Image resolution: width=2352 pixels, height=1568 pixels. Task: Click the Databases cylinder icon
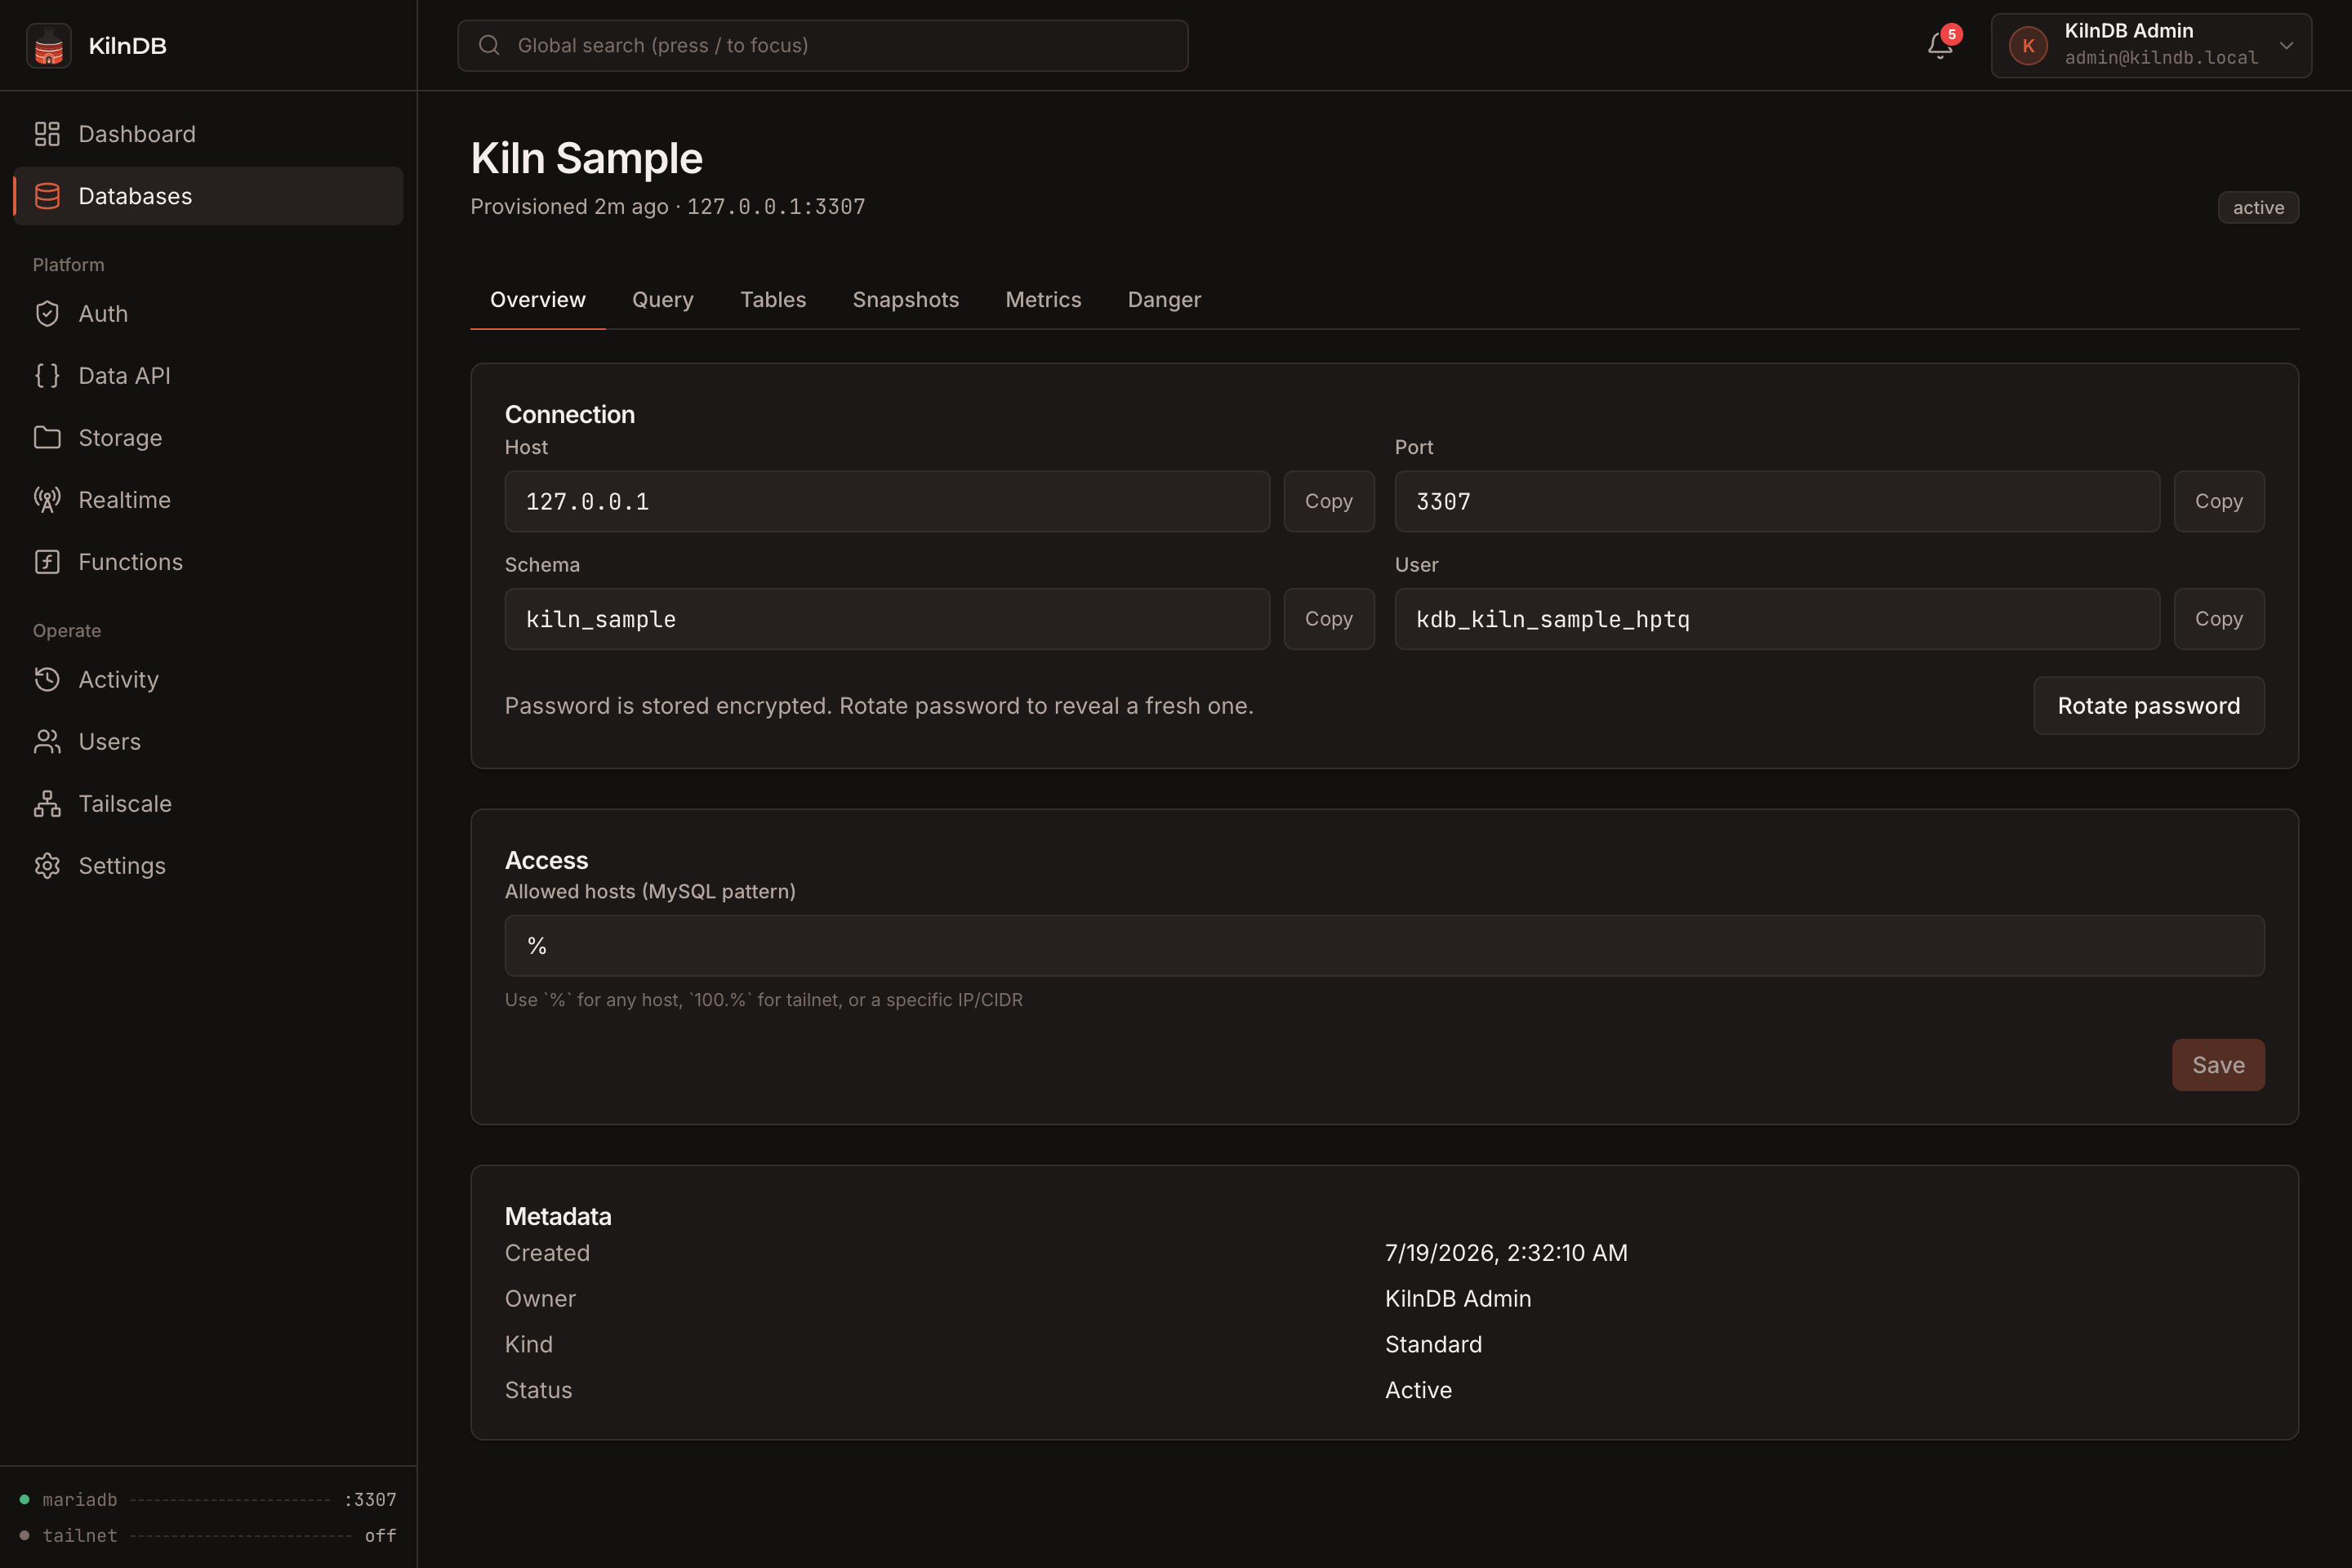click(x=47, y=196)
